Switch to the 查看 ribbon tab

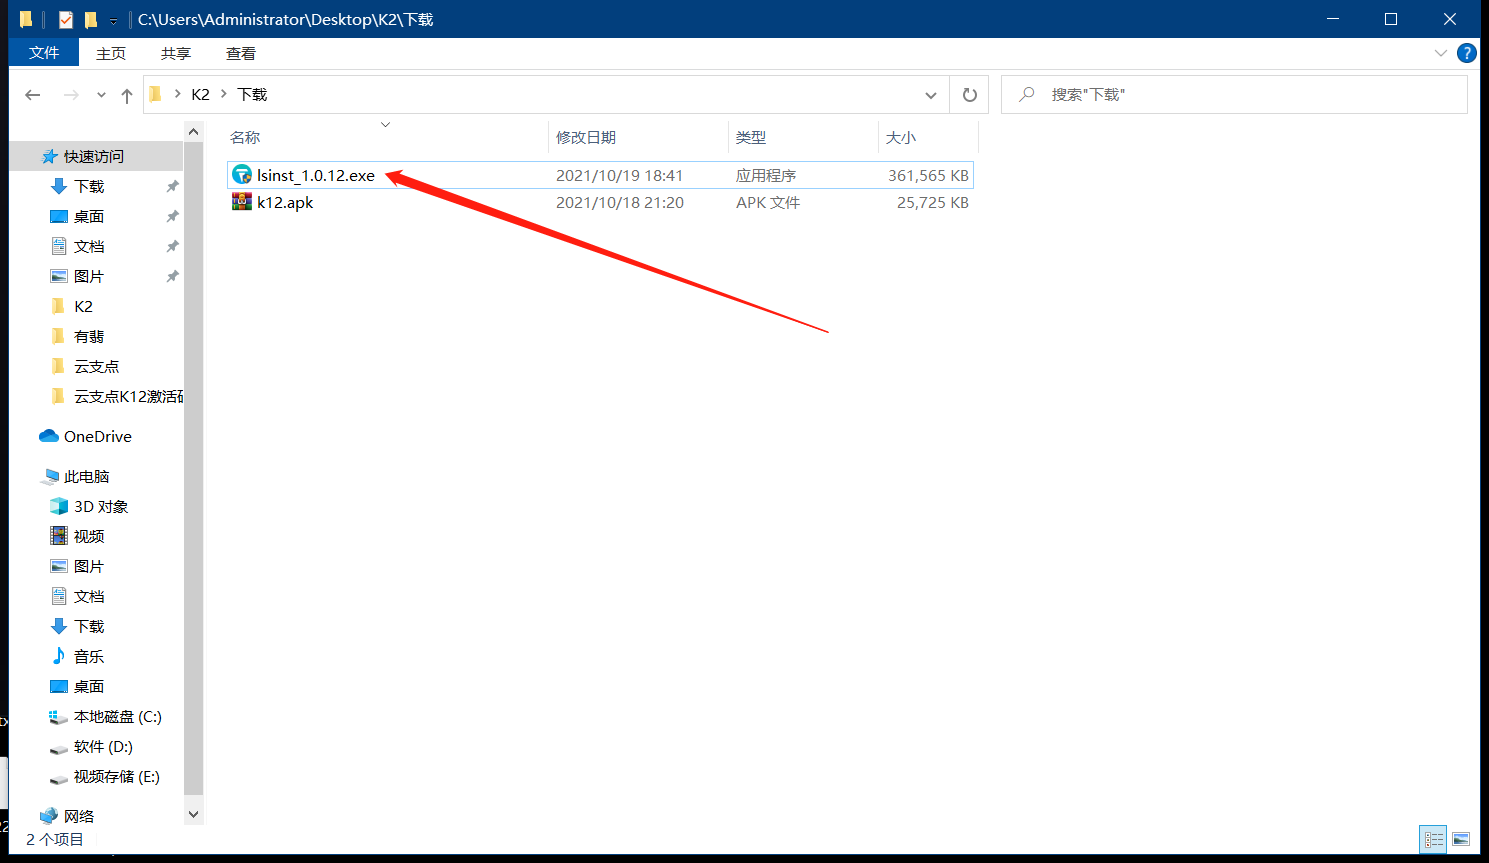pos(240,54)
